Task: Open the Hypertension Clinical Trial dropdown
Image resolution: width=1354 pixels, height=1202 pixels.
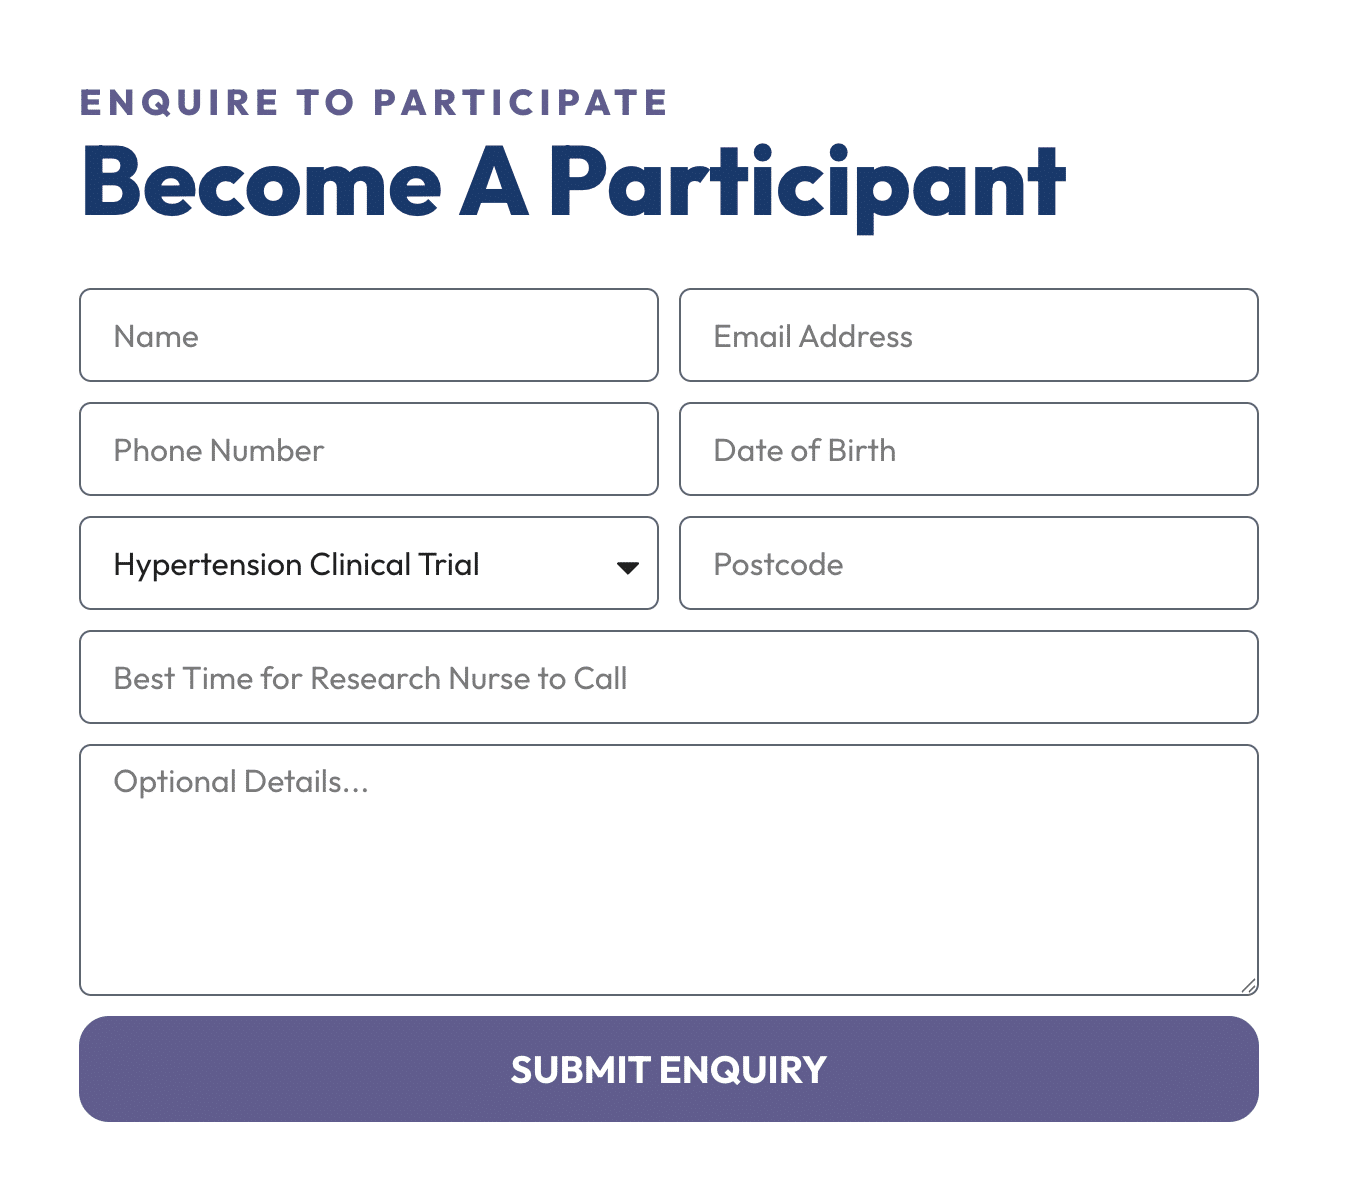Action: 368,563
